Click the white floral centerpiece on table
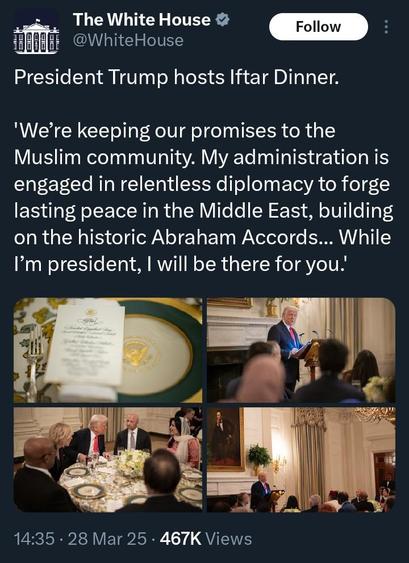The width and height of the screenshot is (409, 563). point(132,462)
